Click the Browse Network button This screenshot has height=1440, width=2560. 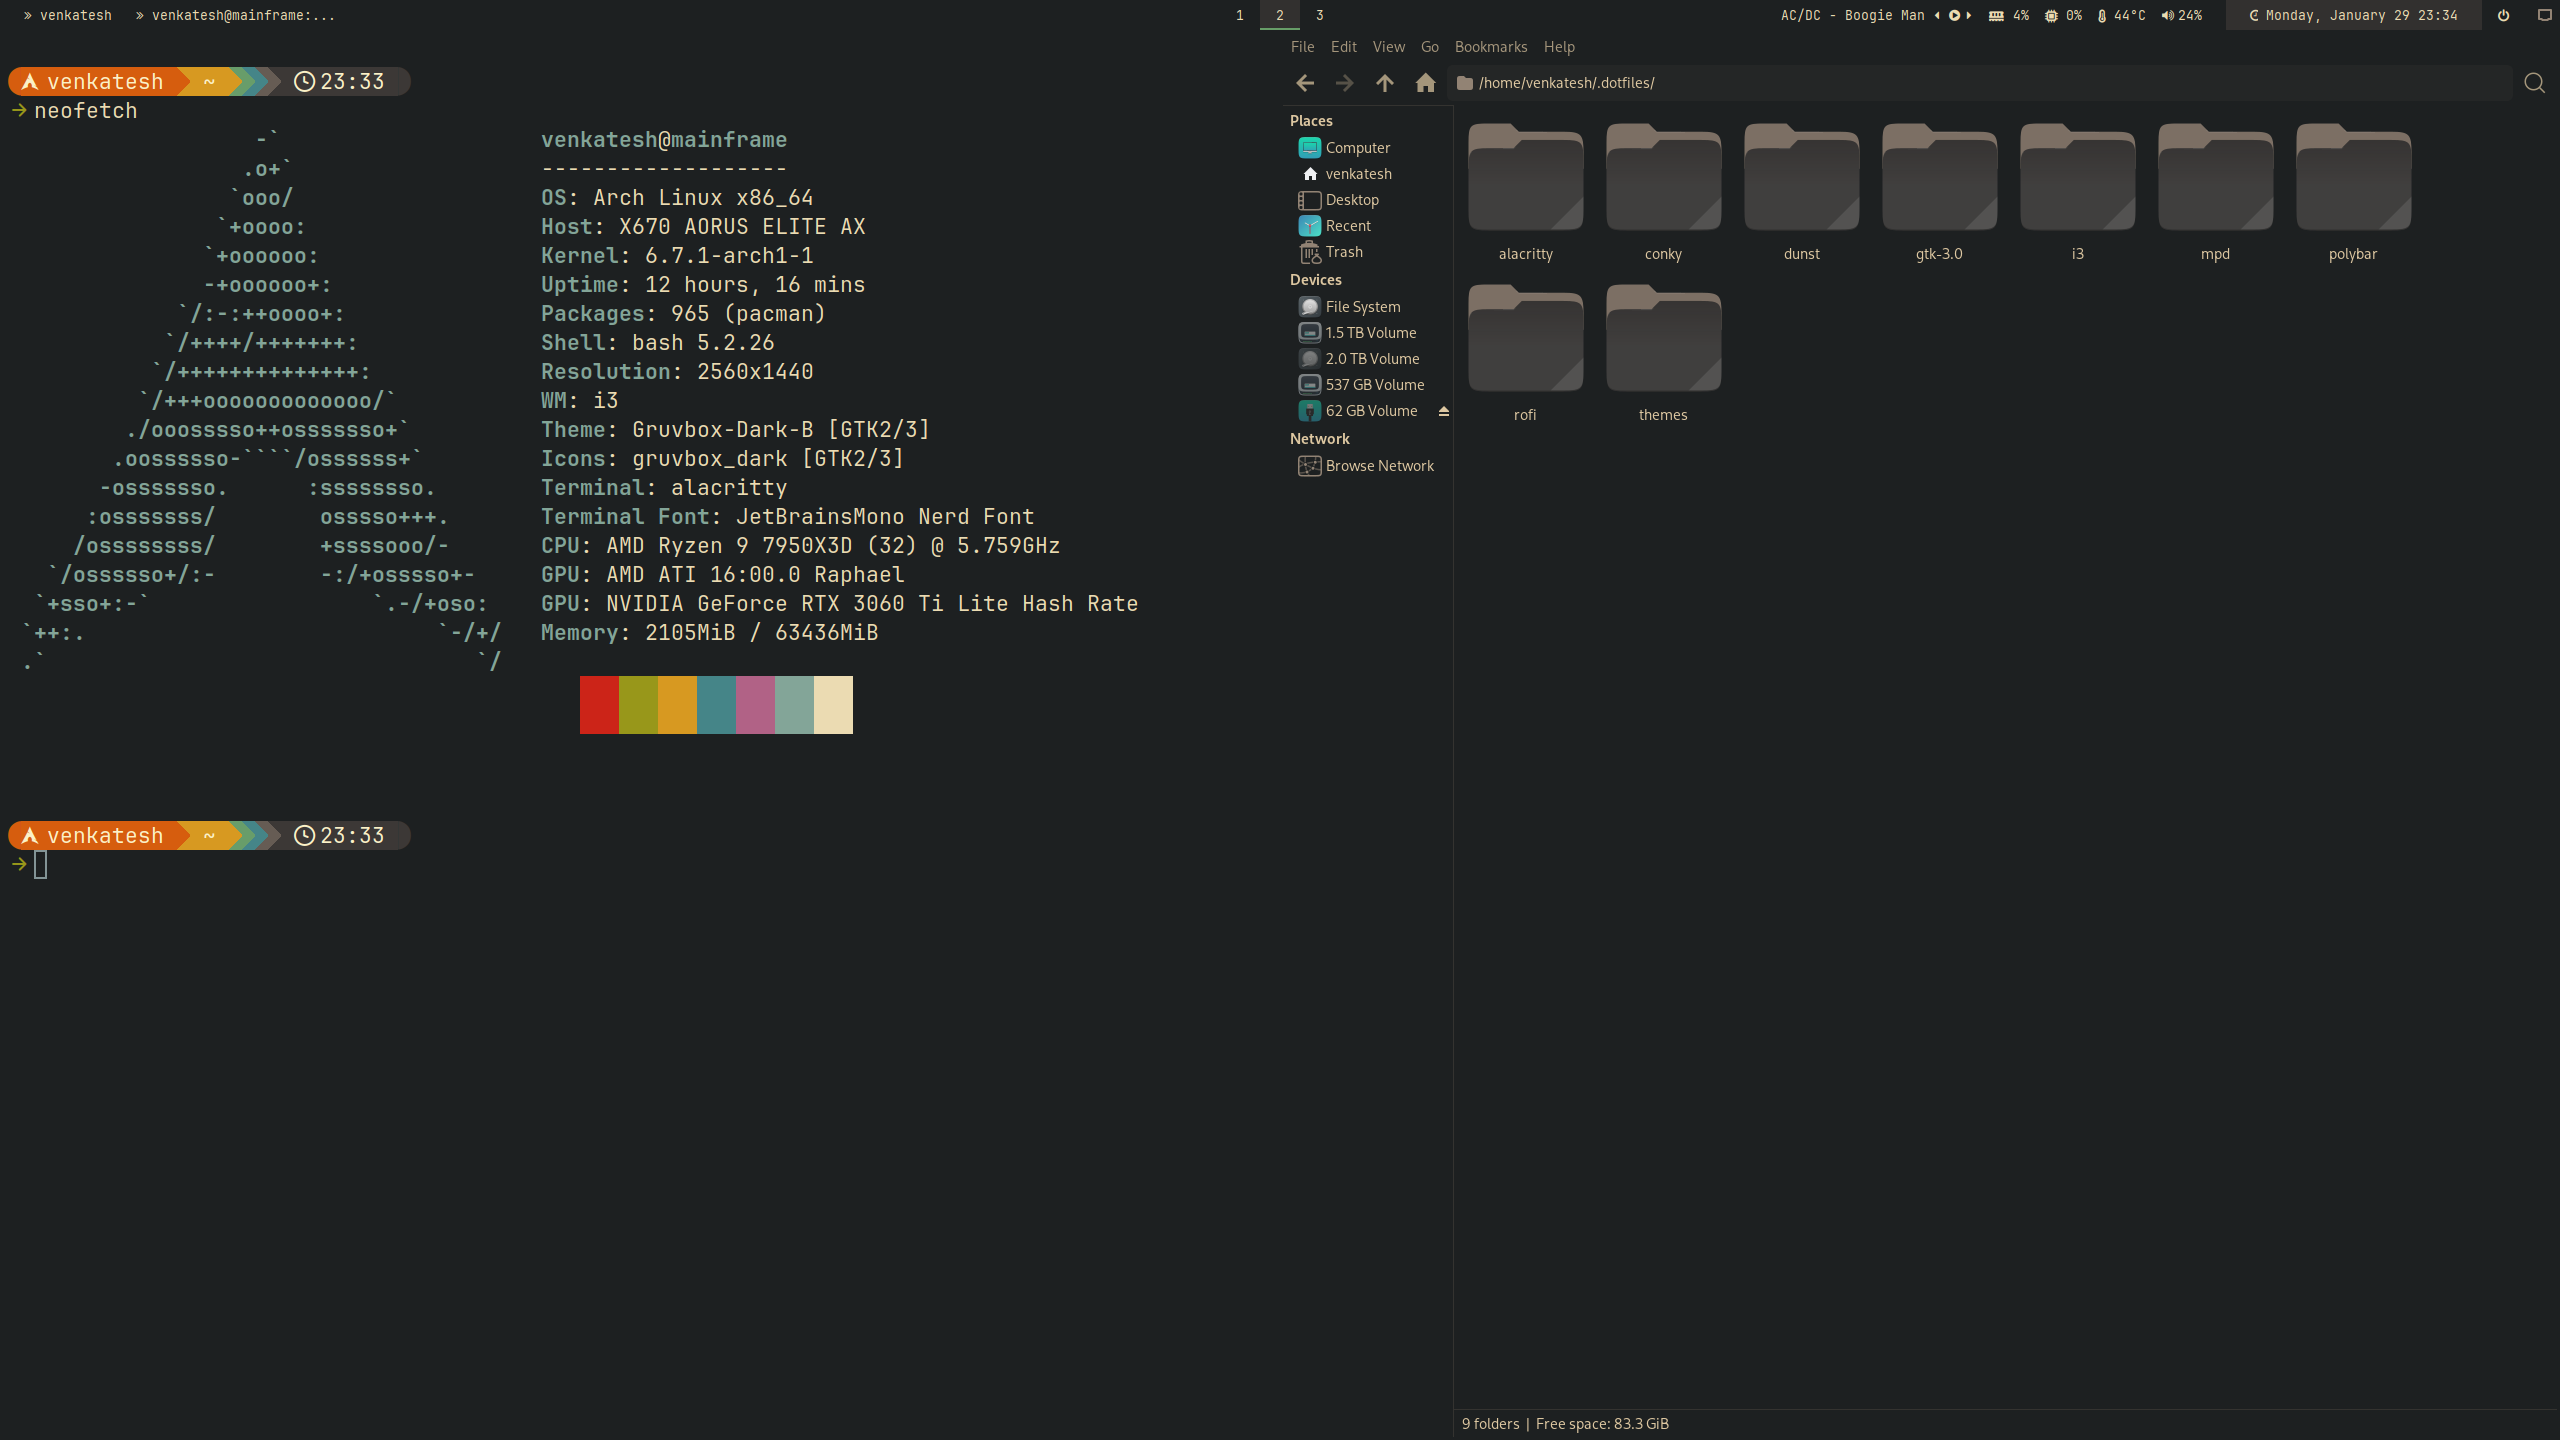(1378, 464)
